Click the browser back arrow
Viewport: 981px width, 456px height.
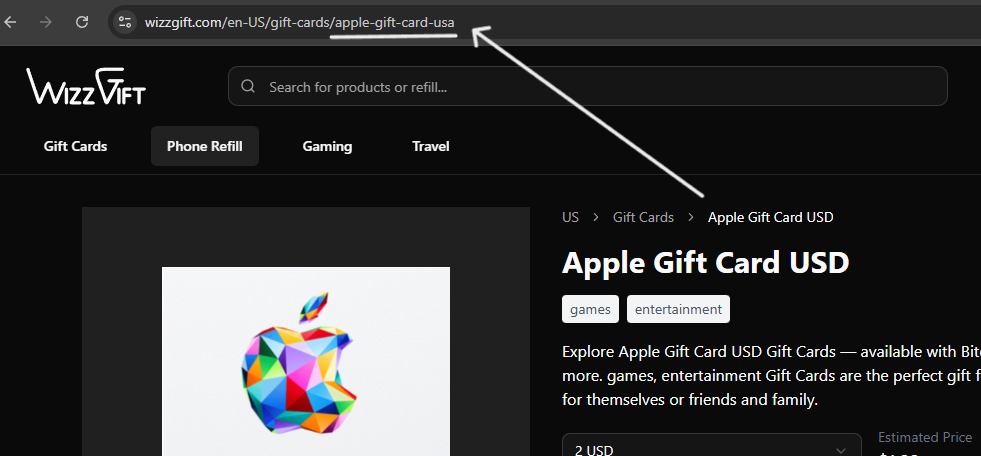point(10,23)
